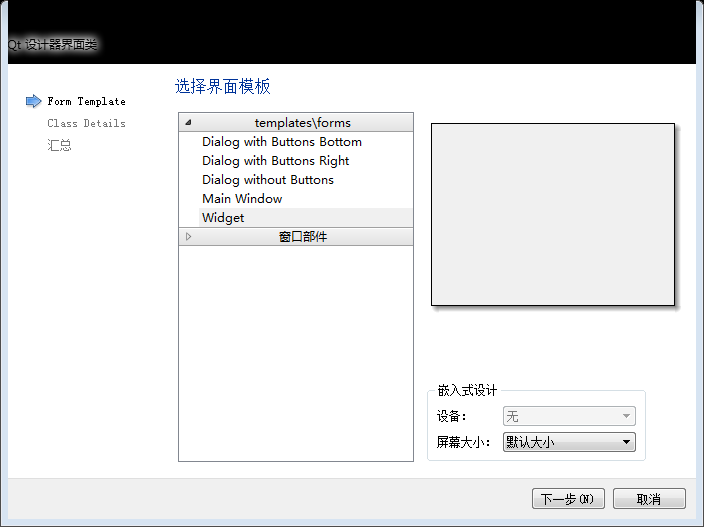
Task: Click the 取消 cancel button
Action: click(x=649, y=499)
